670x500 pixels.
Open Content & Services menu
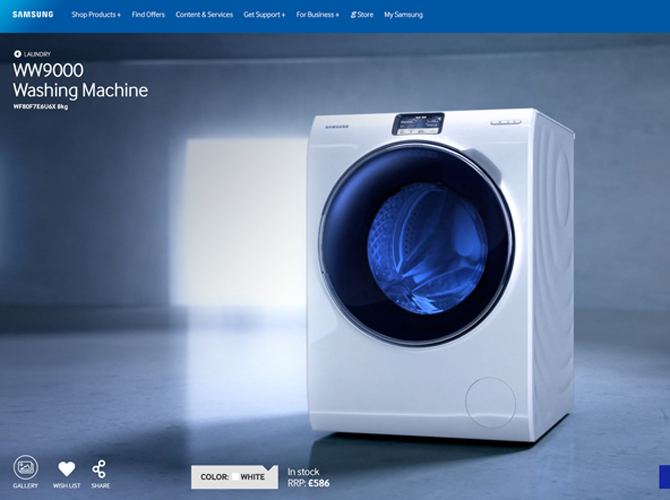pyautogui.click(x=204, y=15)
